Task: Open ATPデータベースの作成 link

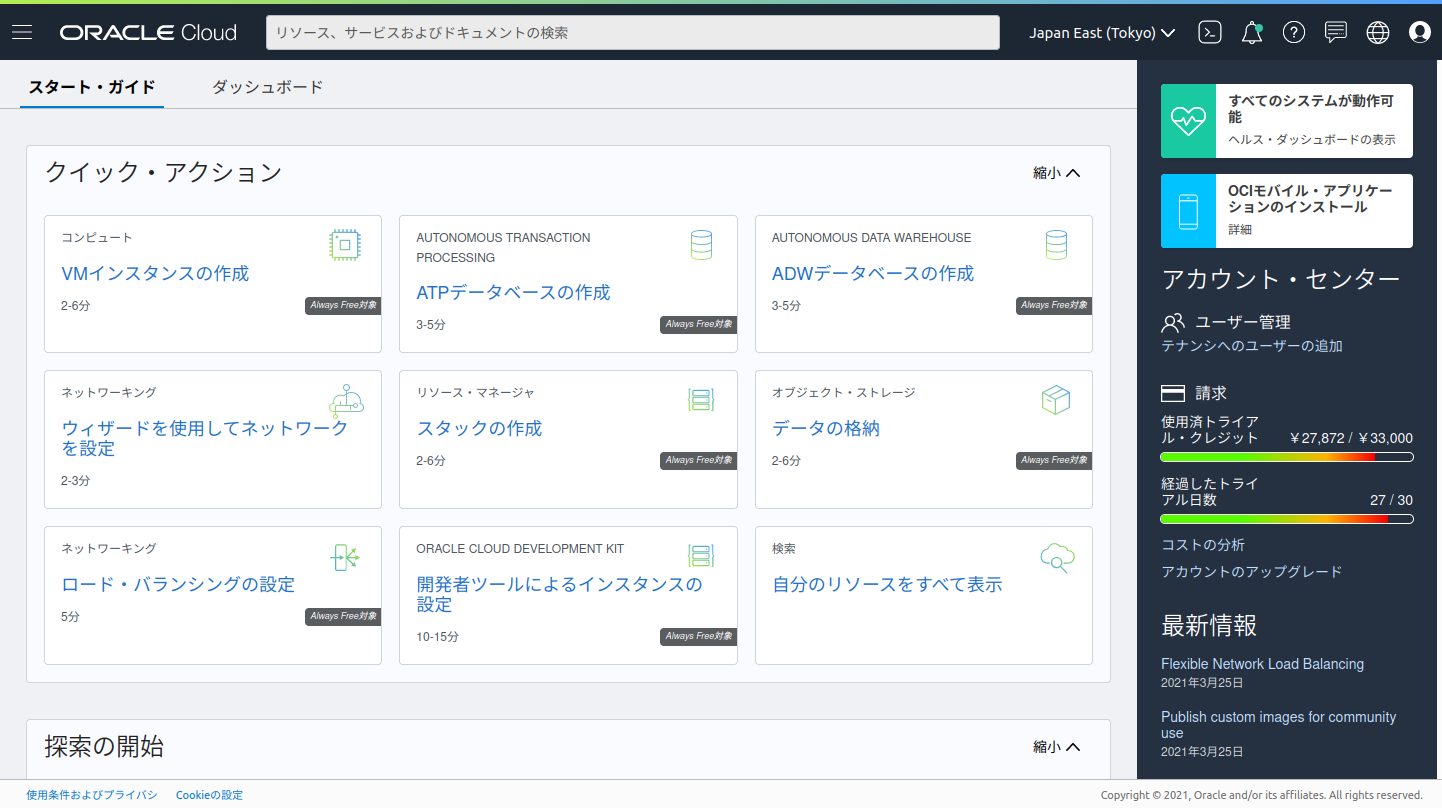Action: click(x=513, y=292)
